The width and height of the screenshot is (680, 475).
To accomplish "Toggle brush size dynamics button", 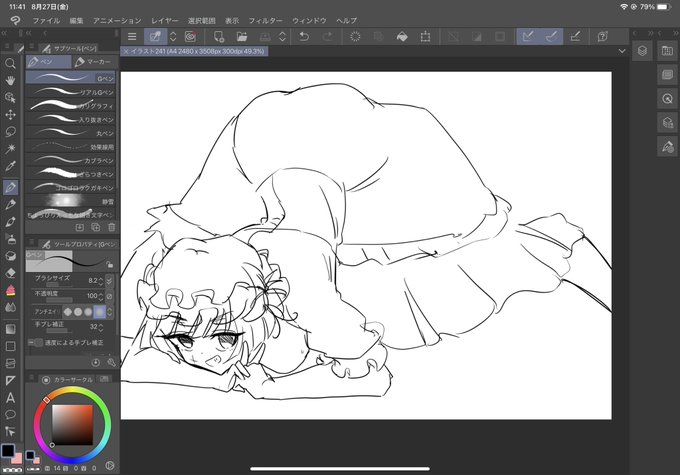I will pyautogui.click(x=109, y=281).
